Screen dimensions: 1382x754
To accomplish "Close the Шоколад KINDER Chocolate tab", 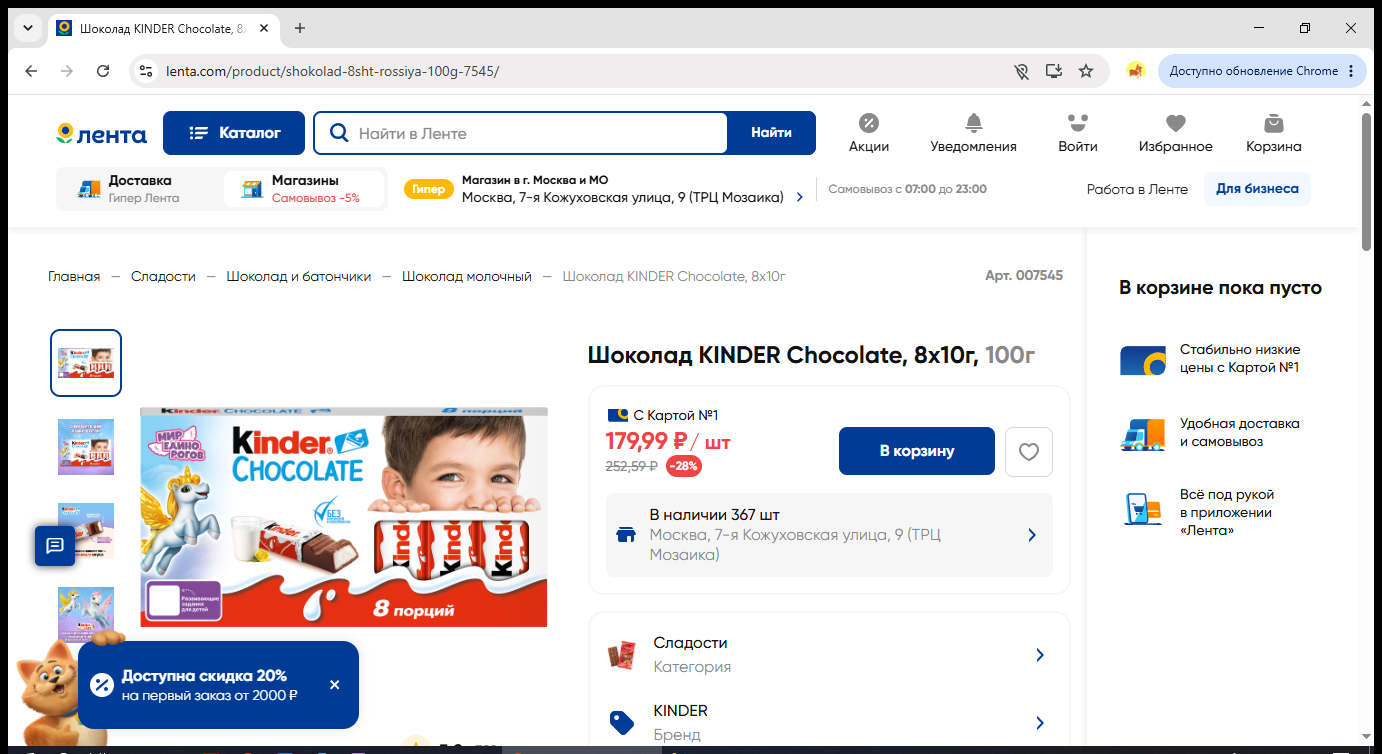I will (264, 28).
